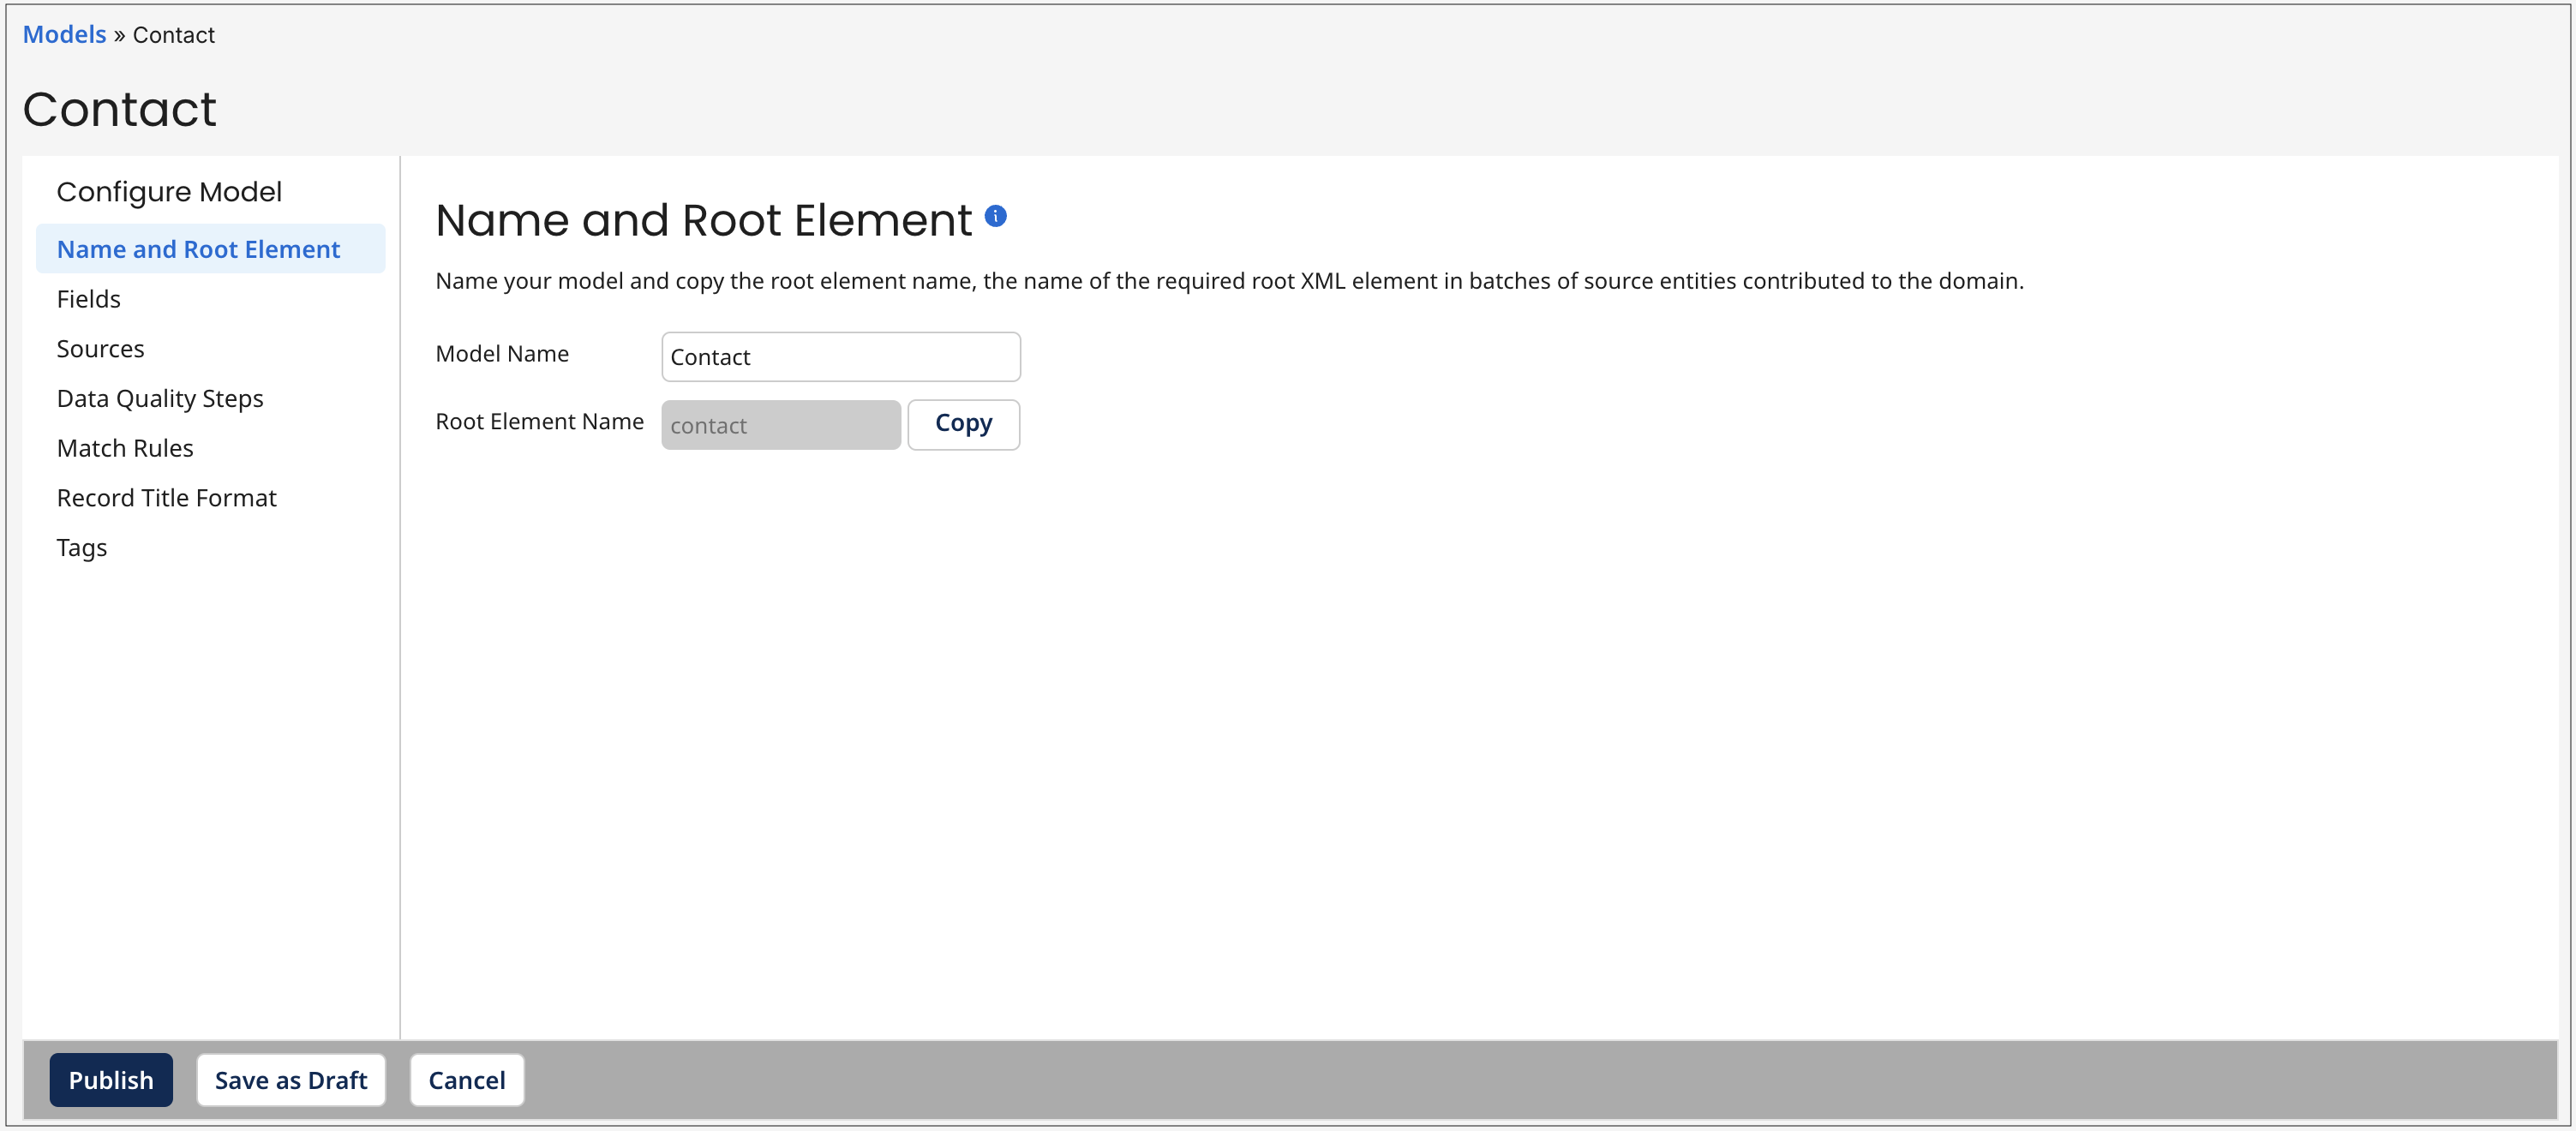Cancel editing the Contact model
The width and height of the screenshot is (2576, 1131).
pos(466,1080)
